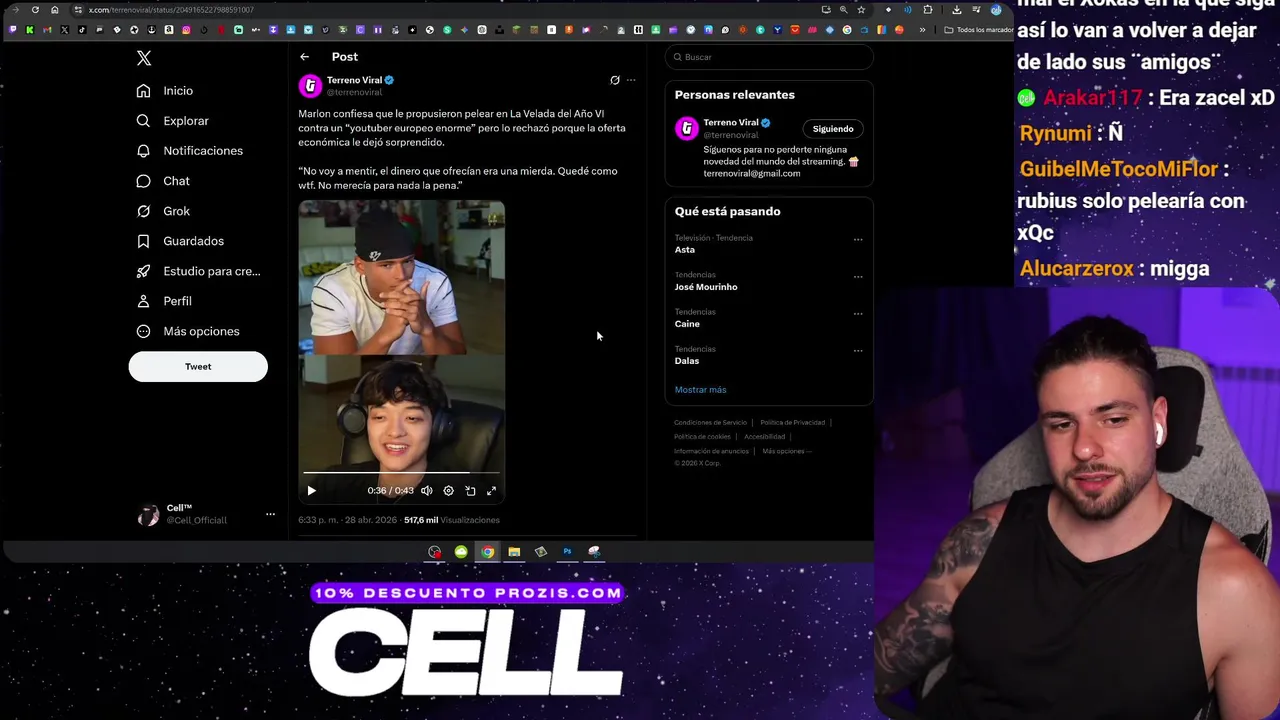Click the rocket icon for Estudio
Viewport: 1280px width, 720px height.
tap(143, 271)
